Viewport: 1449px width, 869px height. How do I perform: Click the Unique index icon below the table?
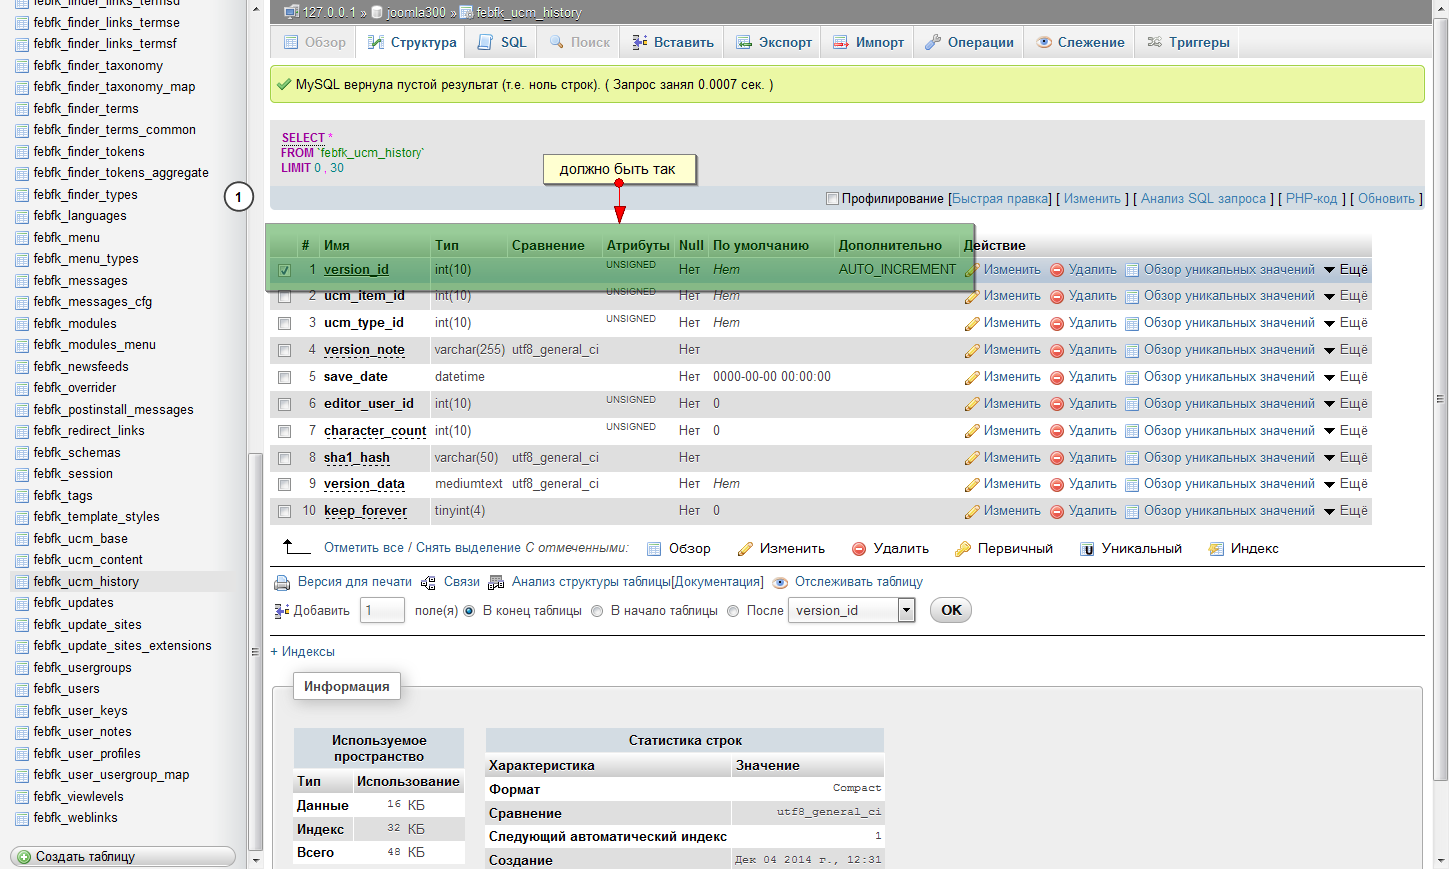1087,549
